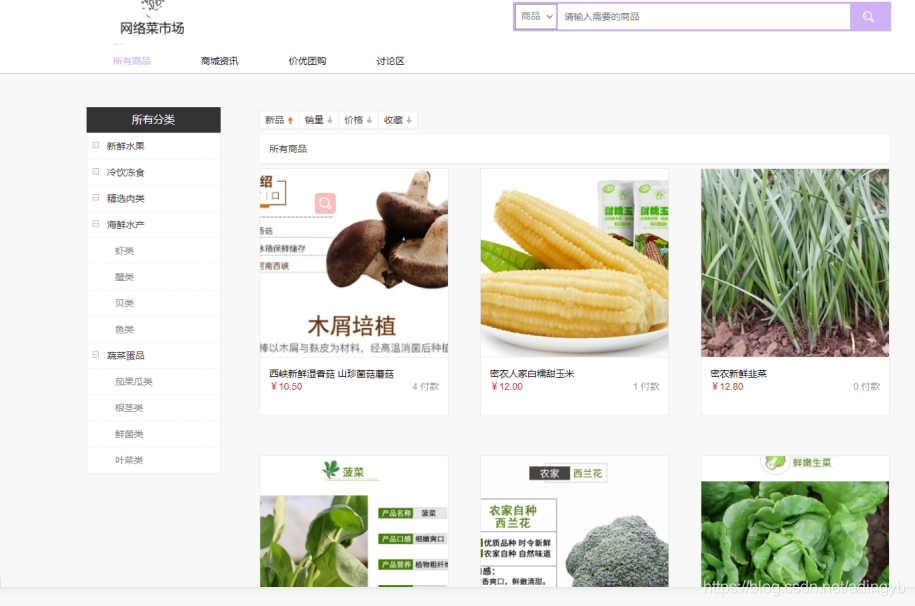This screenshot has height=606, width=915.
Task: Click the 网络菜市场 site logo
Action: (152, 19)
